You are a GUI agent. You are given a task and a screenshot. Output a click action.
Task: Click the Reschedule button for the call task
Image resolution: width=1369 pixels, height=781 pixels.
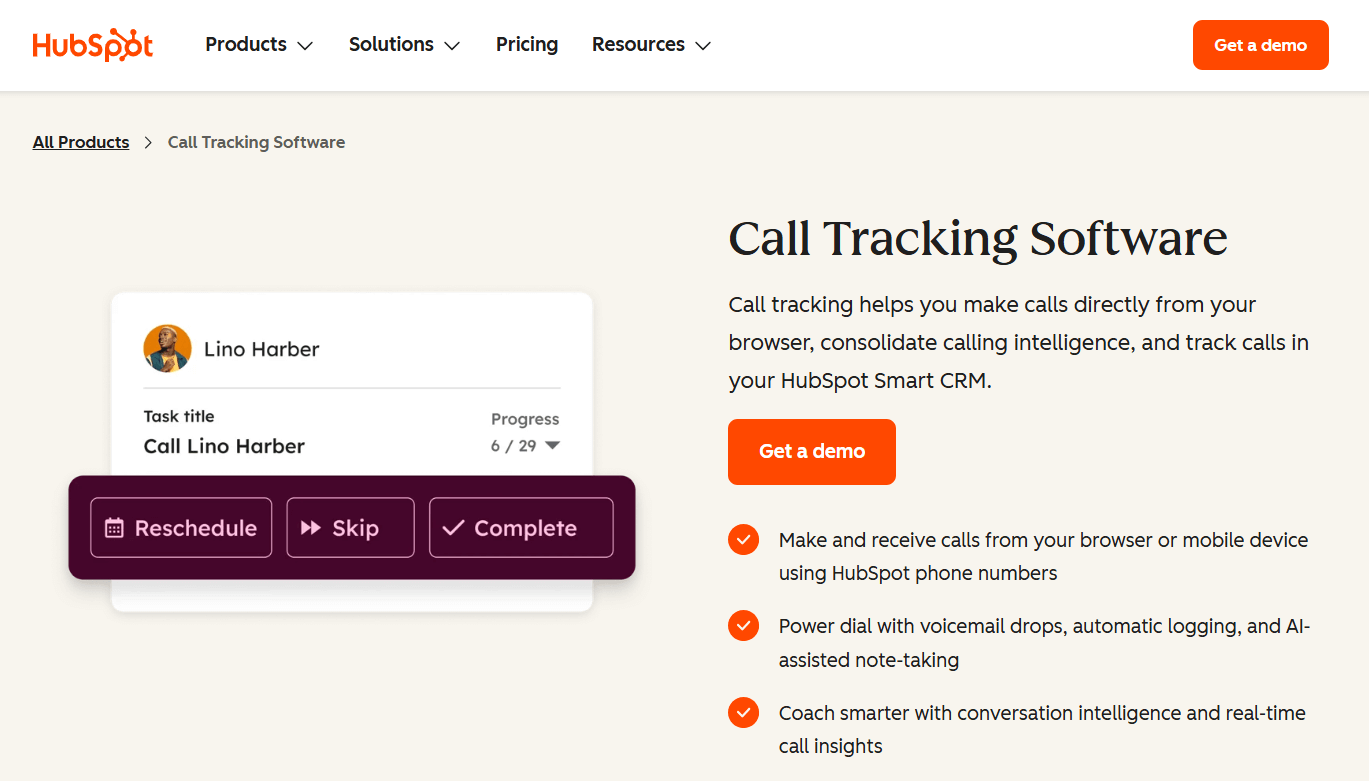[181, 527]
